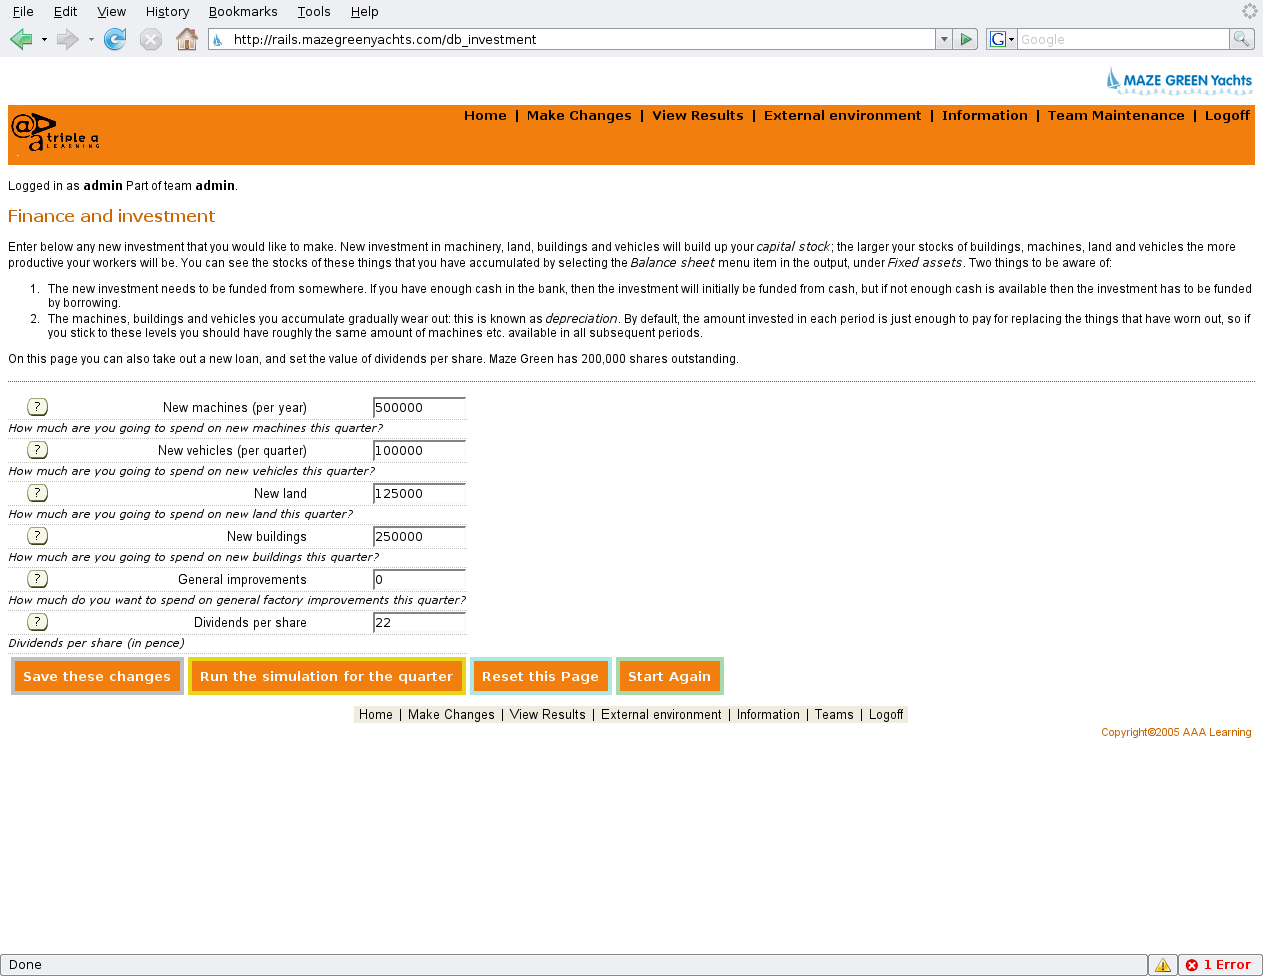The width and height of the screenshot is (1263, 976).
Task: Open the Tools menu
Action: pos(314,12)
